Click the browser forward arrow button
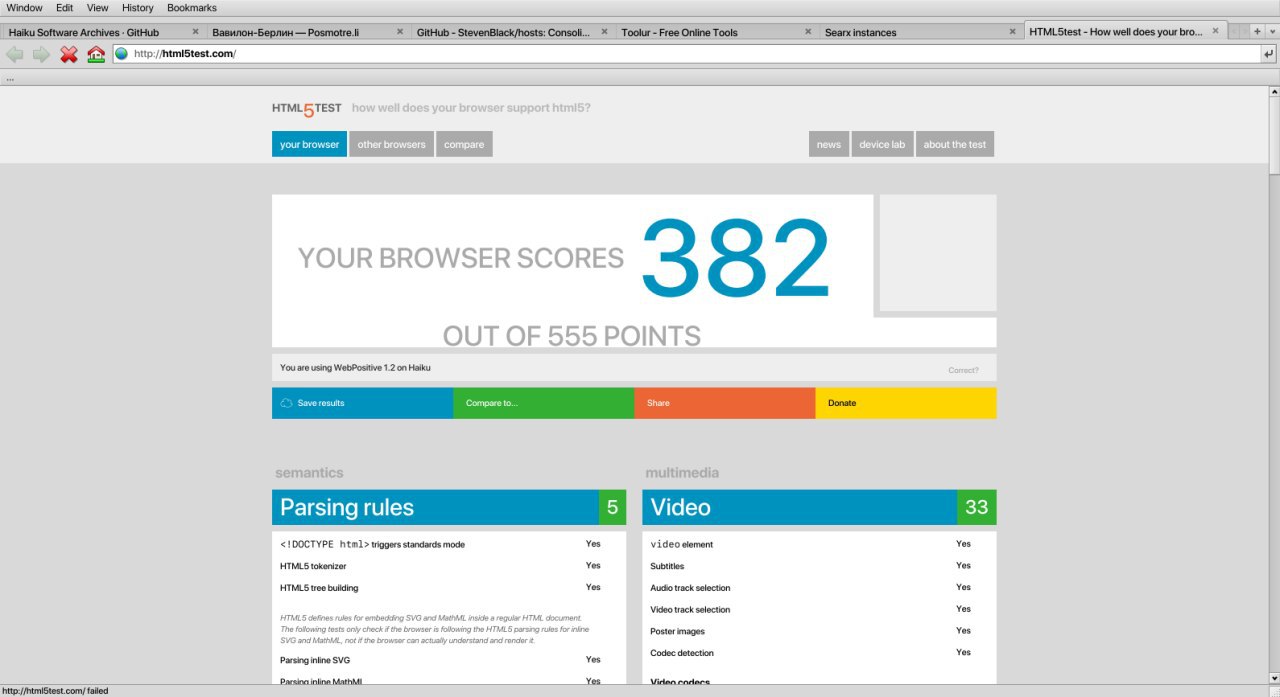Screen dimensions: 1280x697 click(41, 54)
